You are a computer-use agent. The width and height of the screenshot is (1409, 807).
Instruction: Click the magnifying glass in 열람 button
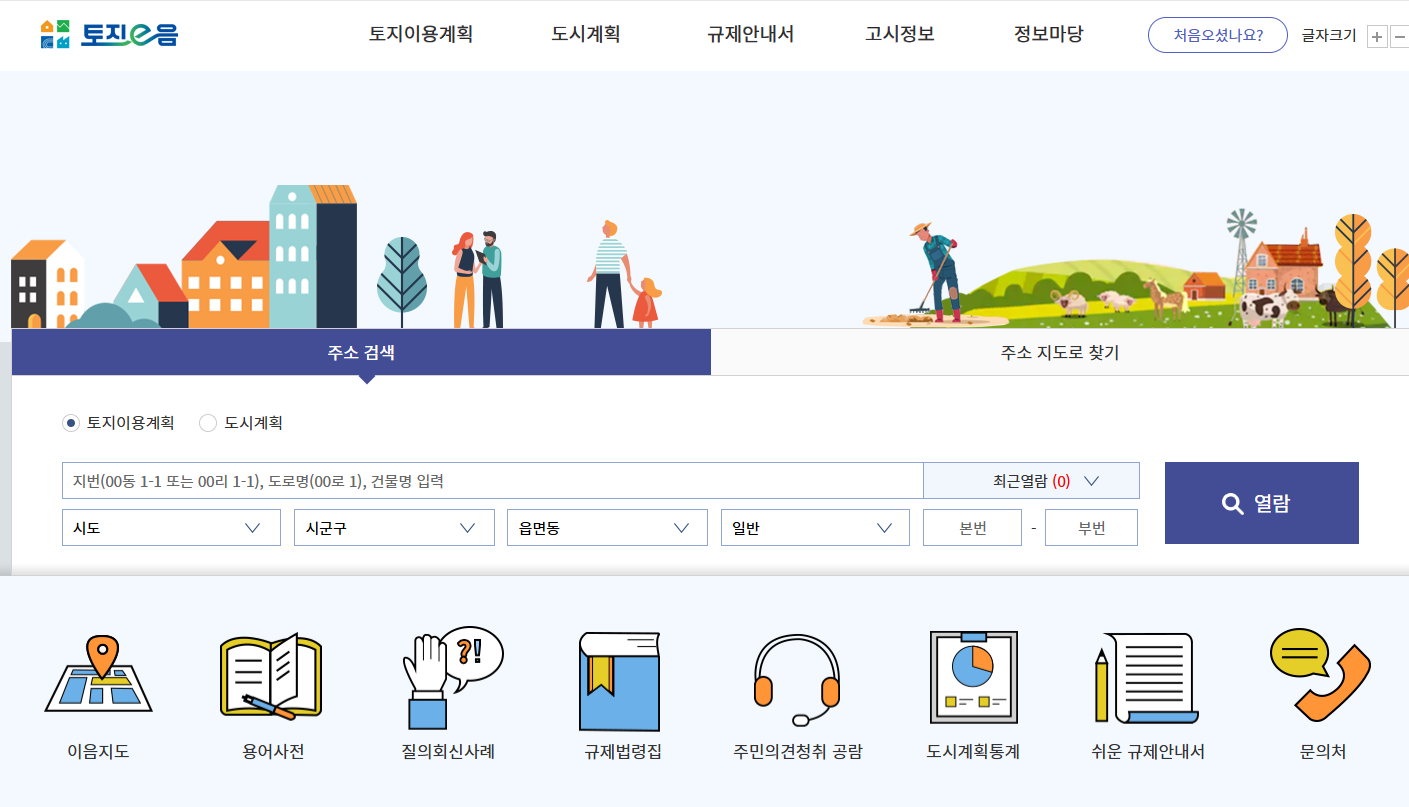pyautogui.click(x=1233, y=502)
